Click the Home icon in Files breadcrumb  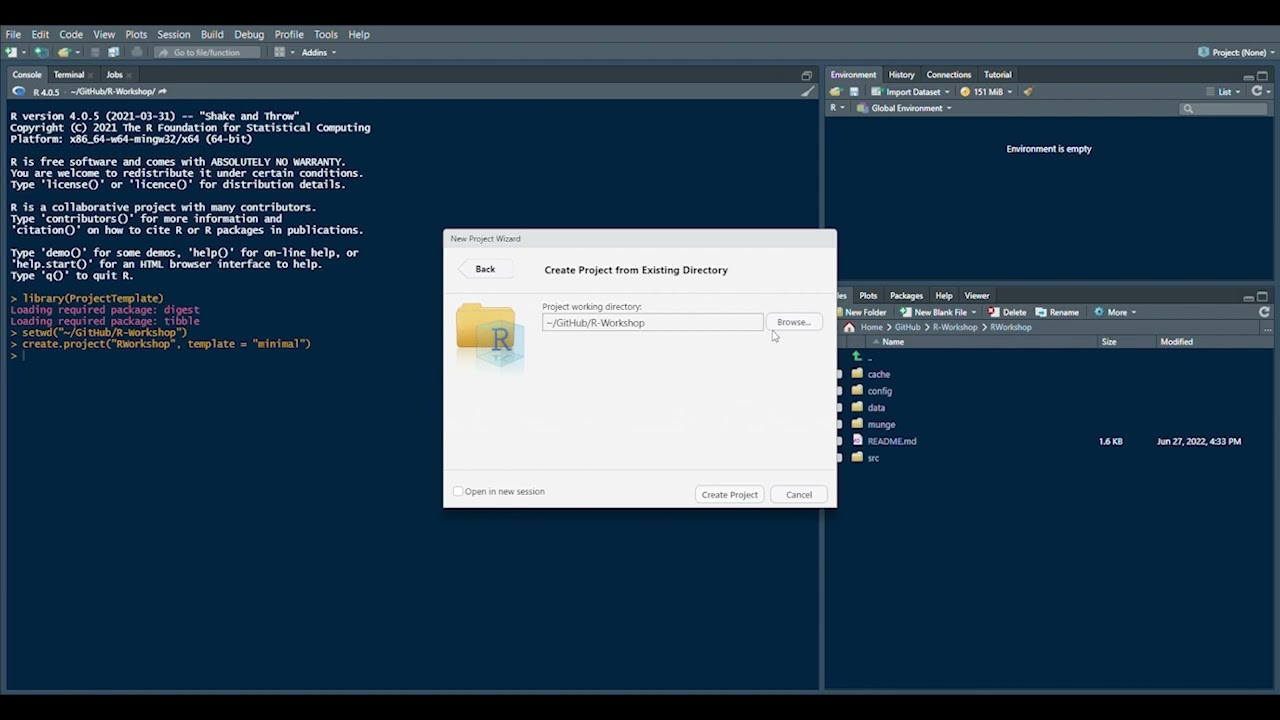[849, 327]
